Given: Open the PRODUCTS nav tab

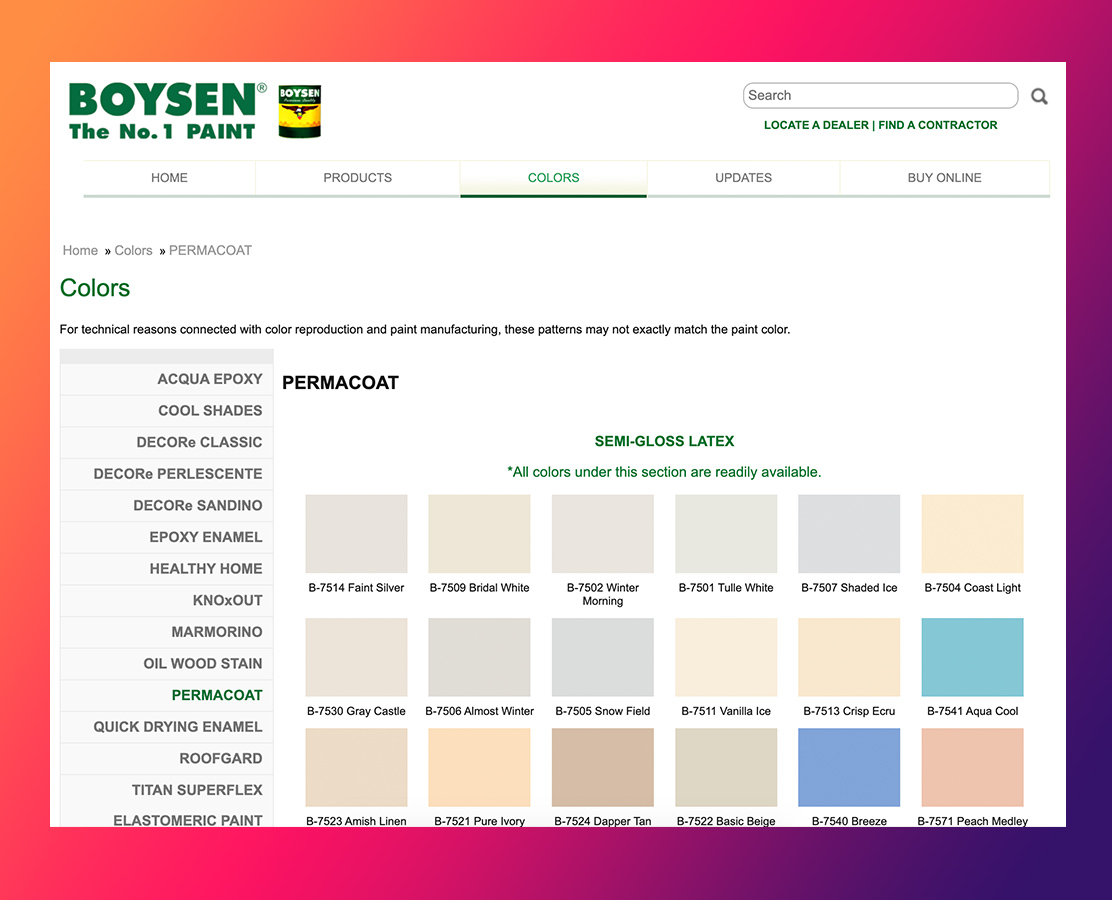Looking at the screenshot, I should (357, 178).
